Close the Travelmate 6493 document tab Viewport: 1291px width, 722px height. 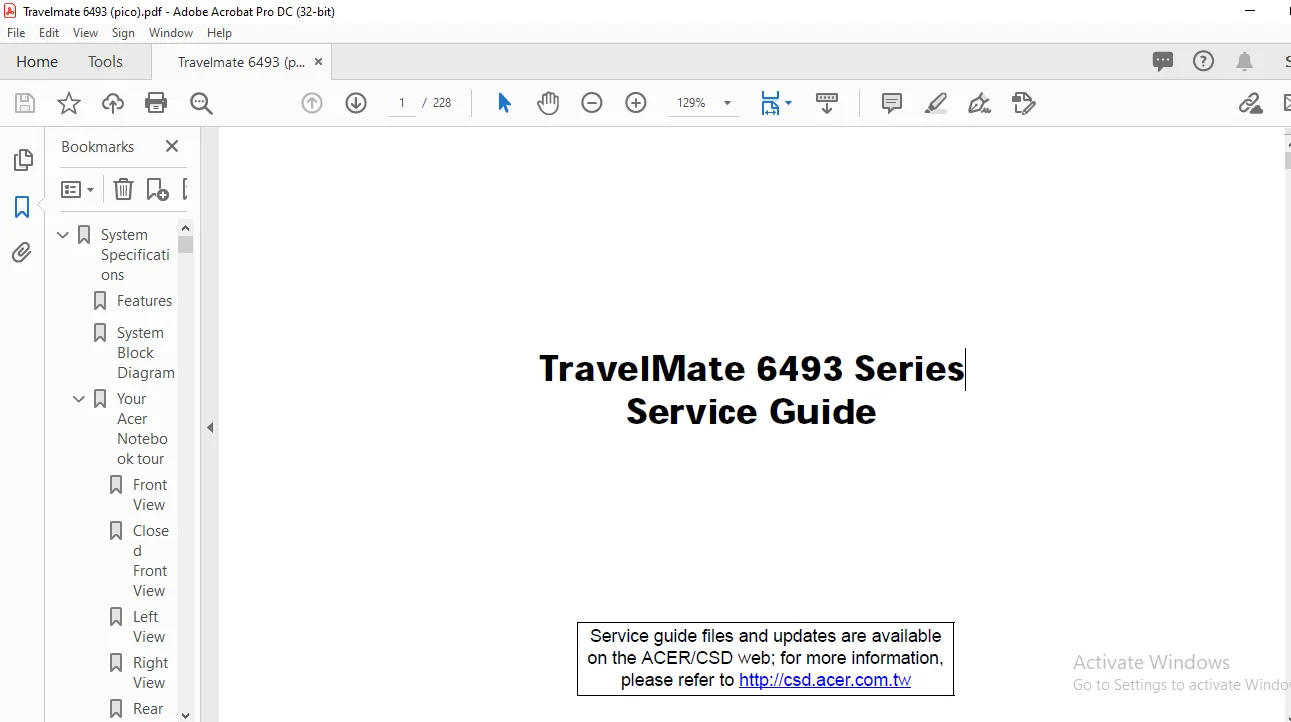[319, 62]
